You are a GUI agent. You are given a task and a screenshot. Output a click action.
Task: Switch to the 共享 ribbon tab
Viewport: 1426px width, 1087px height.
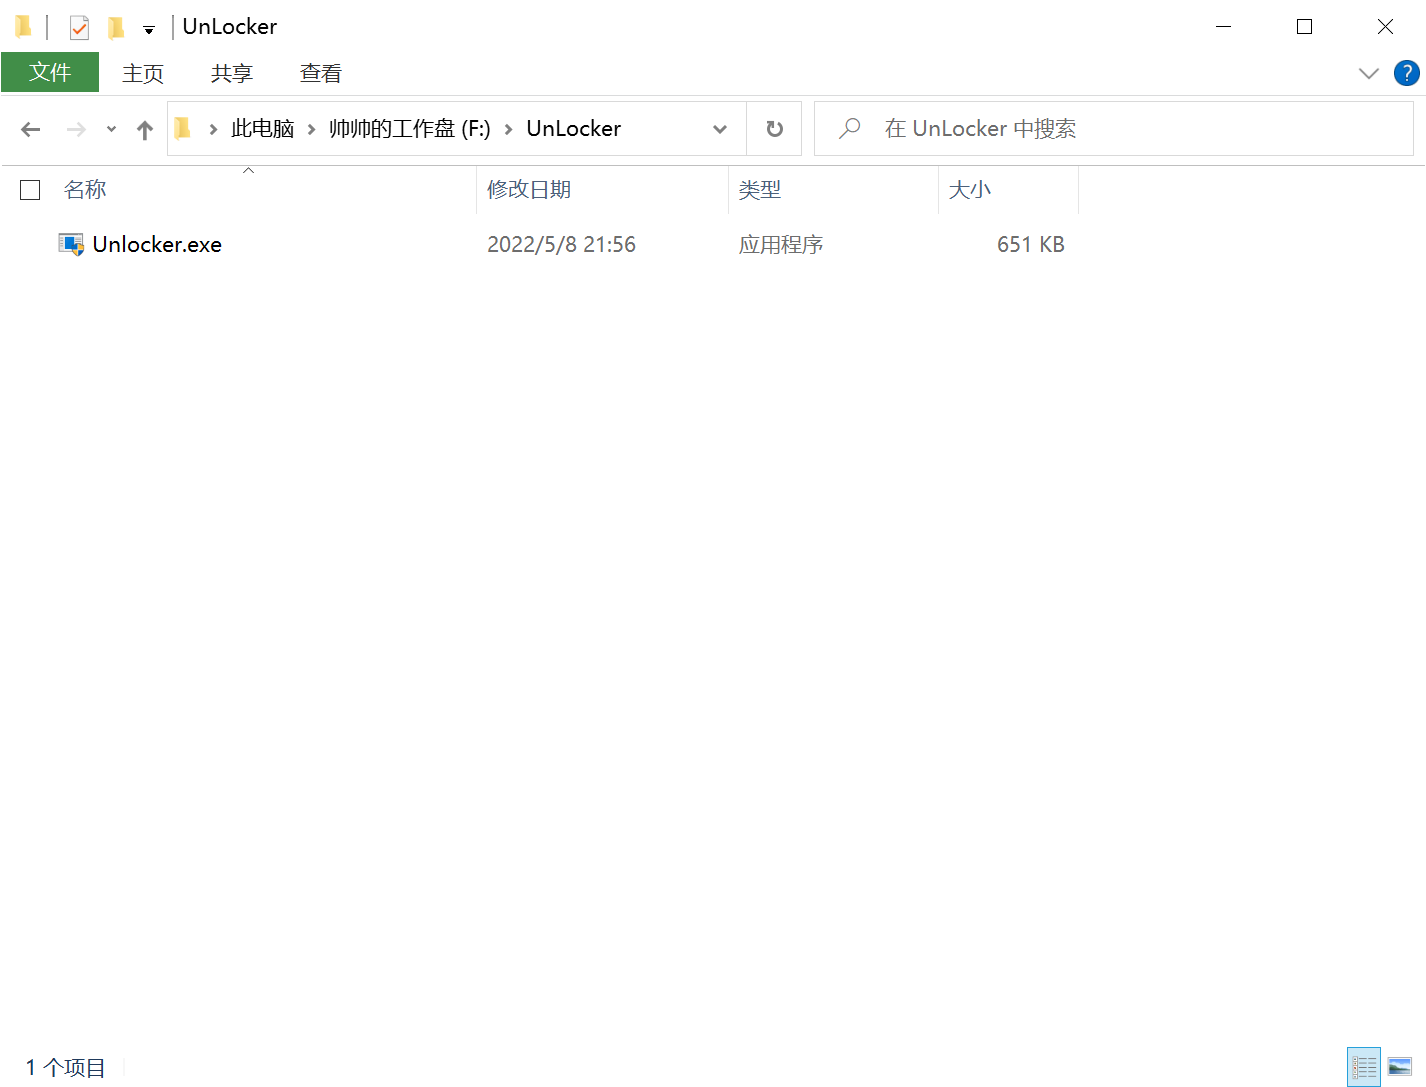[232, 73]
